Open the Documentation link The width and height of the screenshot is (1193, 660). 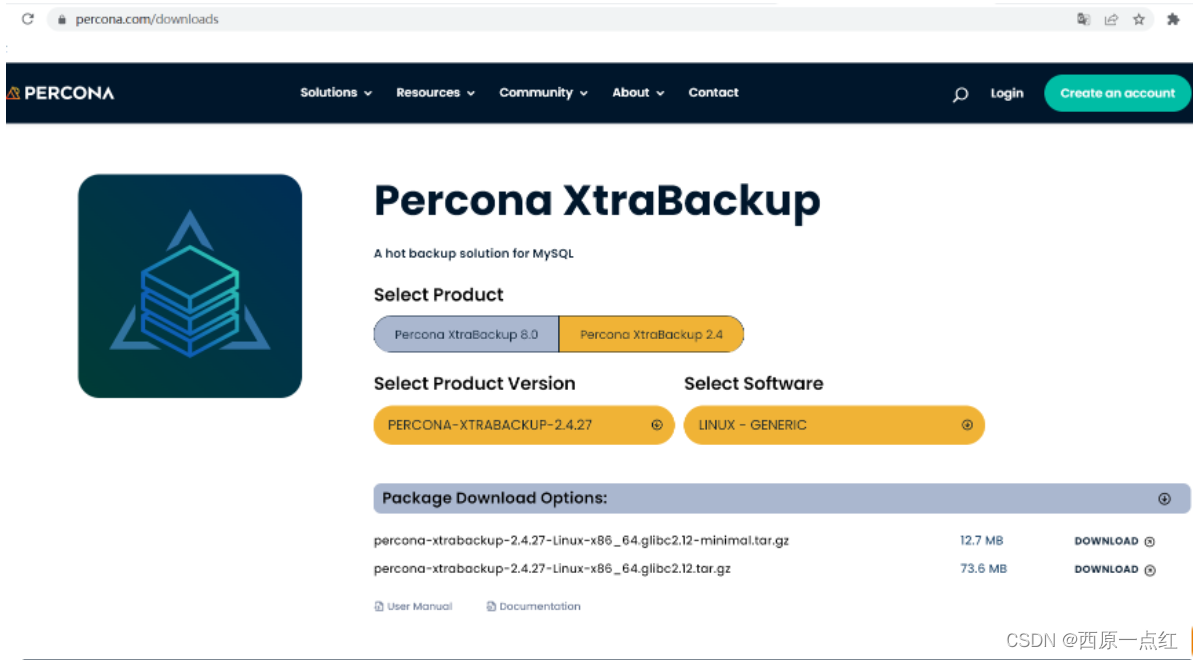click(x=539, y=607)
